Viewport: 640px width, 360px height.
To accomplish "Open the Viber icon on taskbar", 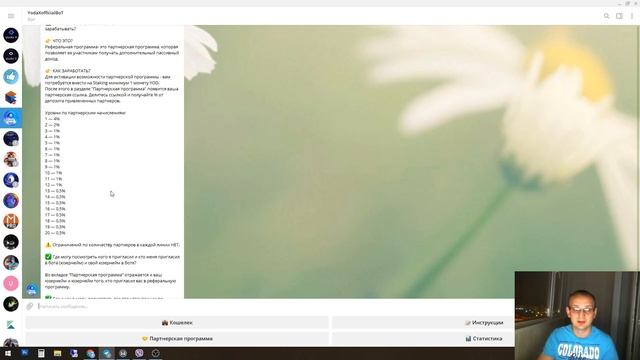I will point(139,353).
